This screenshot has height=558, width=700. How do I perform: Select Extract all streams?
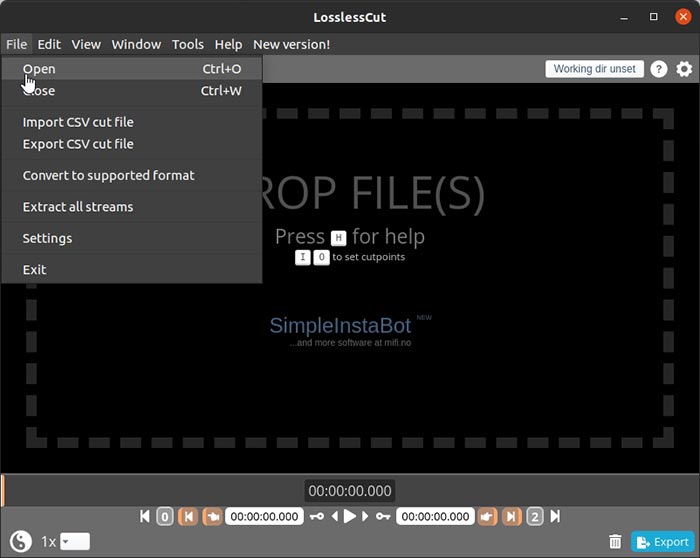coord(132,207)
